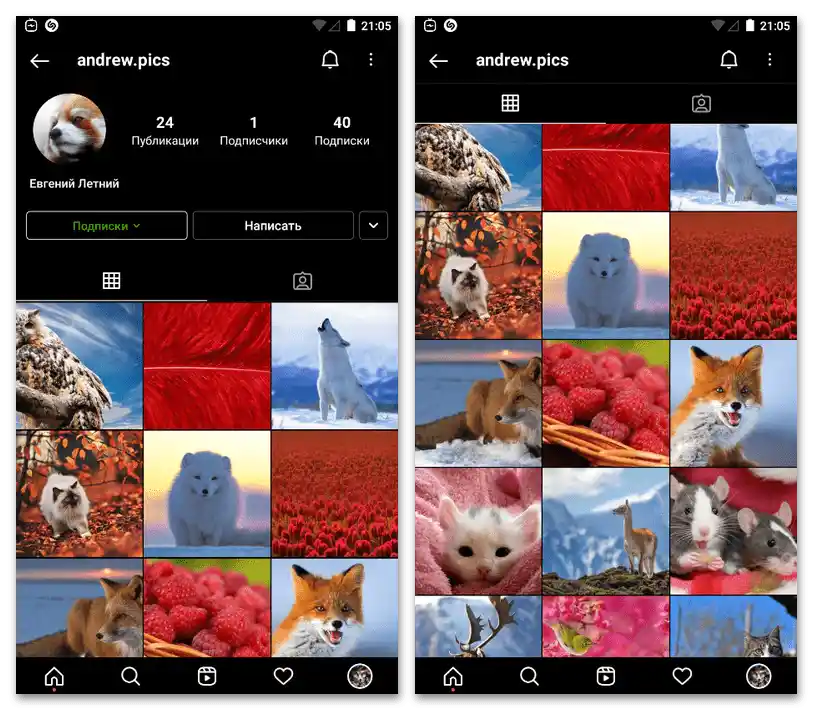This screenshot has width=813, height=710.
Task: Tap back arrow in right phone screen
Action: click(x=438, y=61)
